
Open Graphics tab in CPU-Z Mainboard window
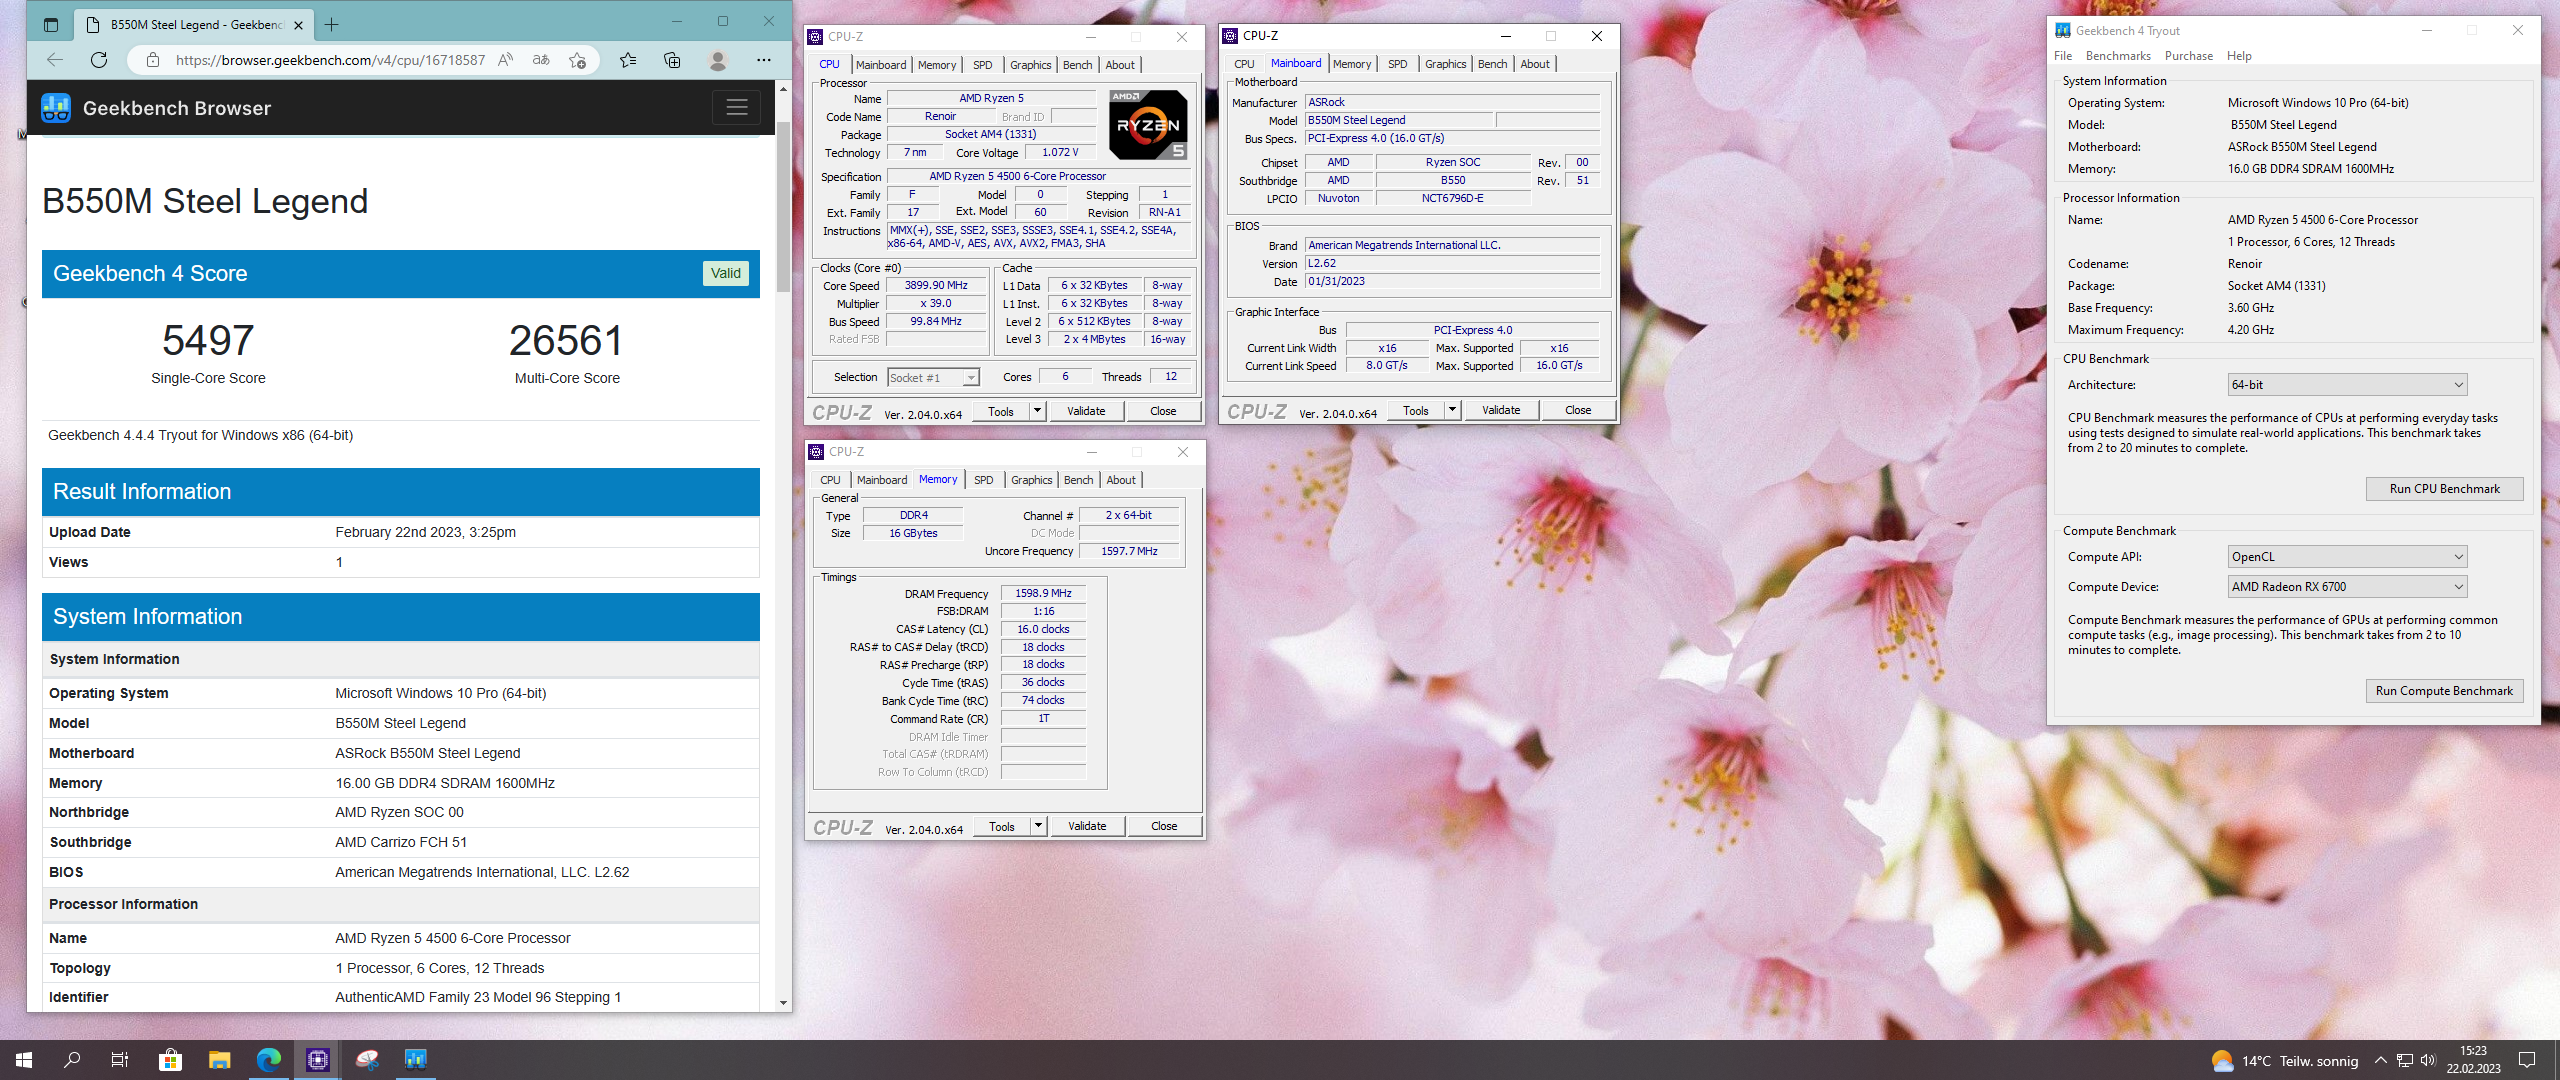(x=1446, y=64)
